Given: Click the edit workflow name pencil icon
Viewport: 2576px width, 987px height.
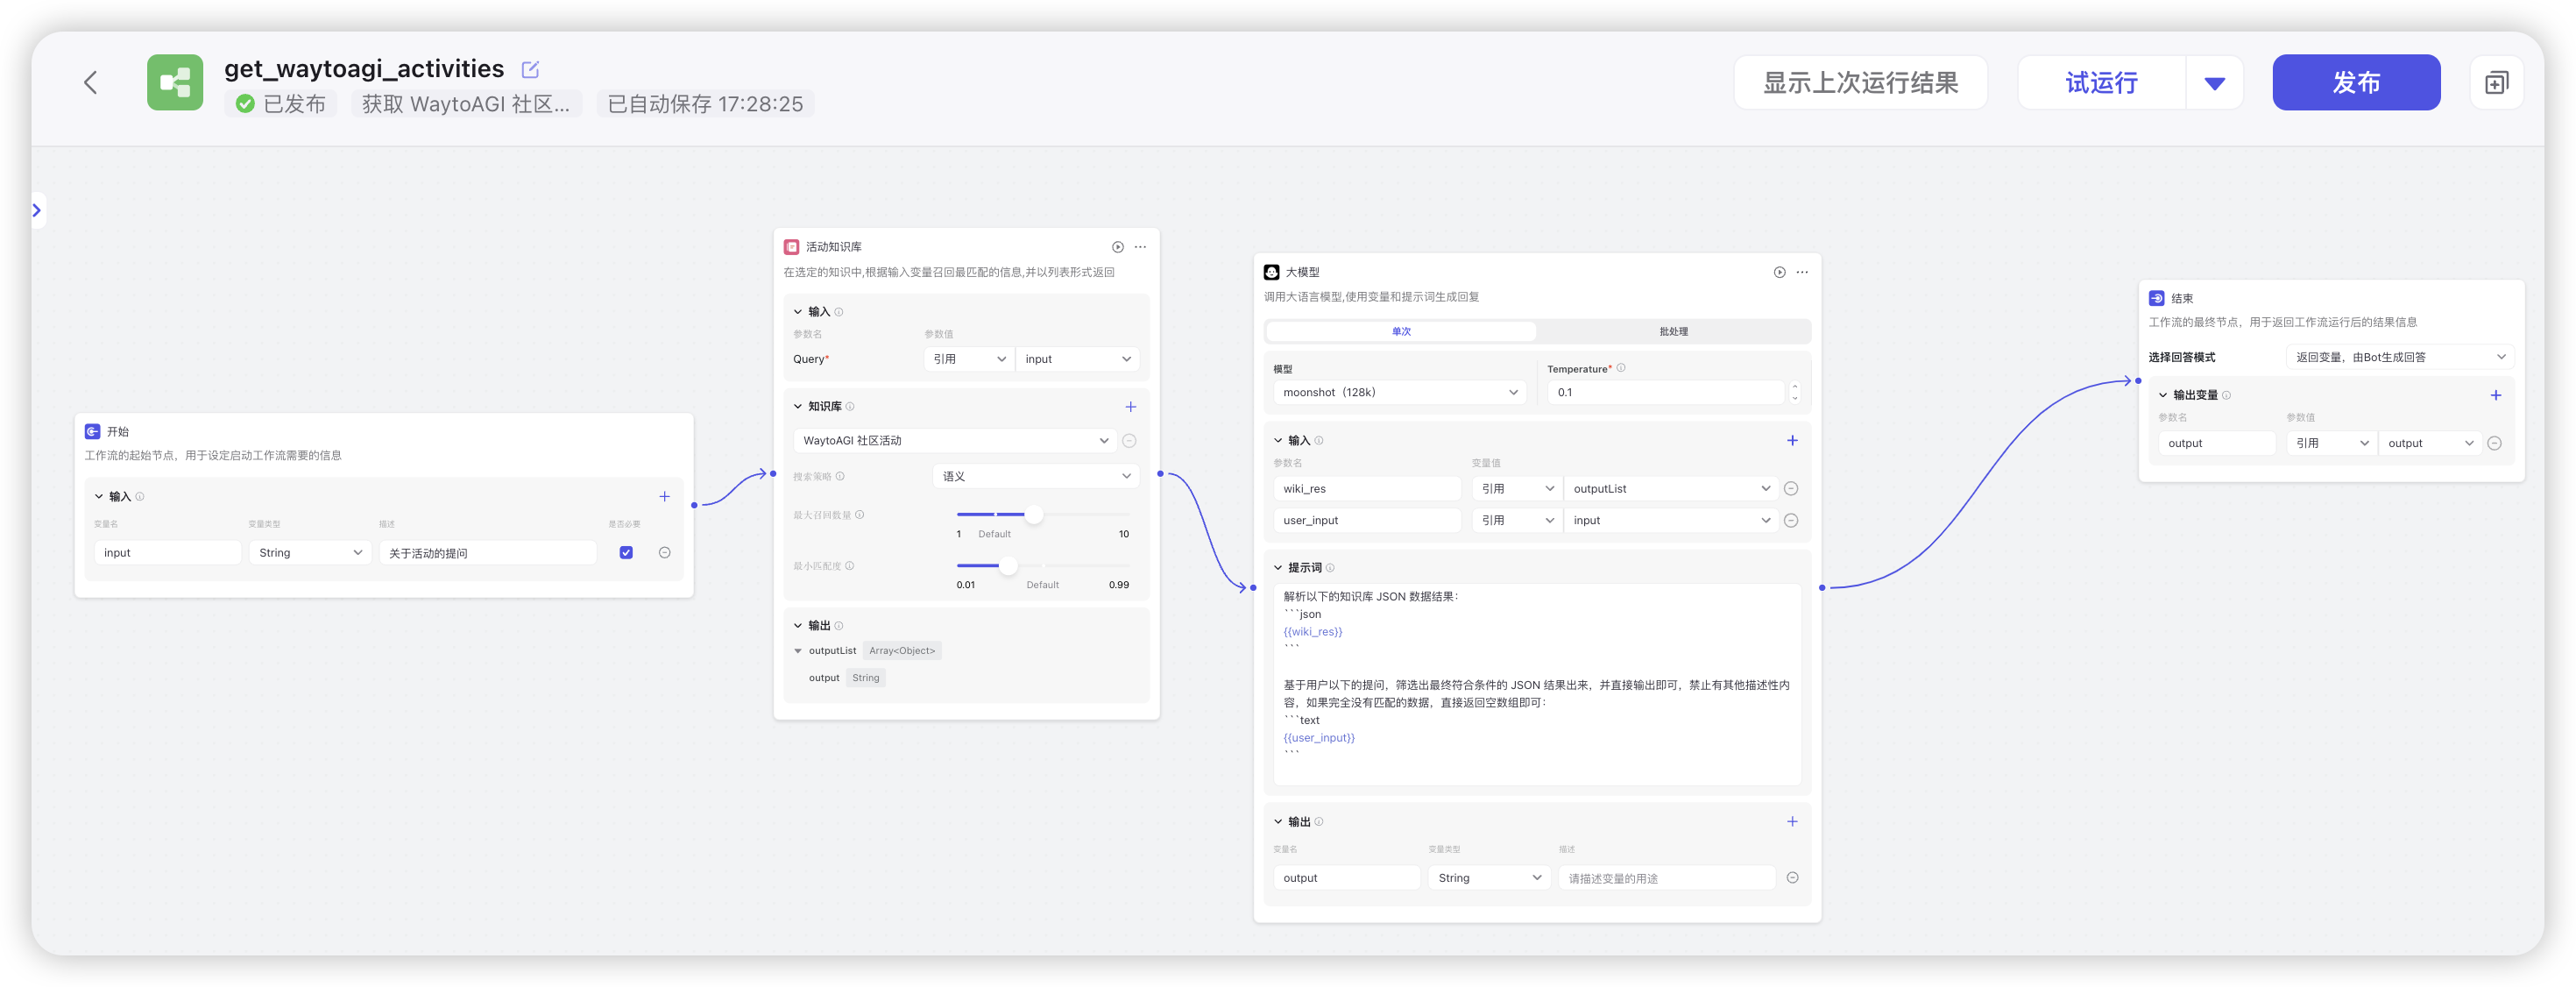Looking at the screenshot, I should [530, 69].
